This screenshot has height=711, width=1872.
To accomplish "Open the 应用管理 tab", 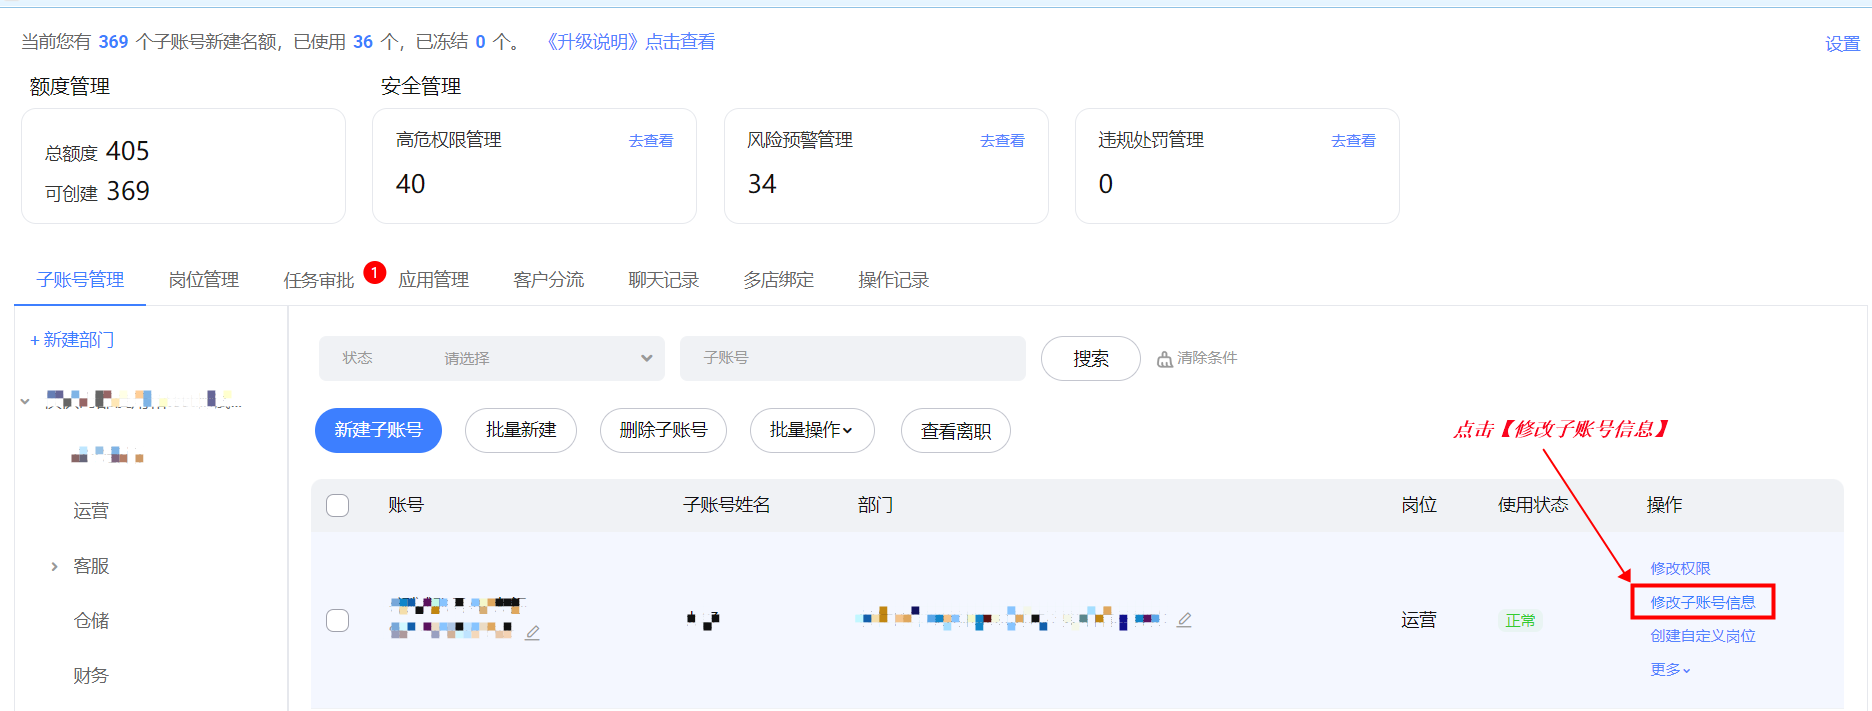I will (434, 280).
